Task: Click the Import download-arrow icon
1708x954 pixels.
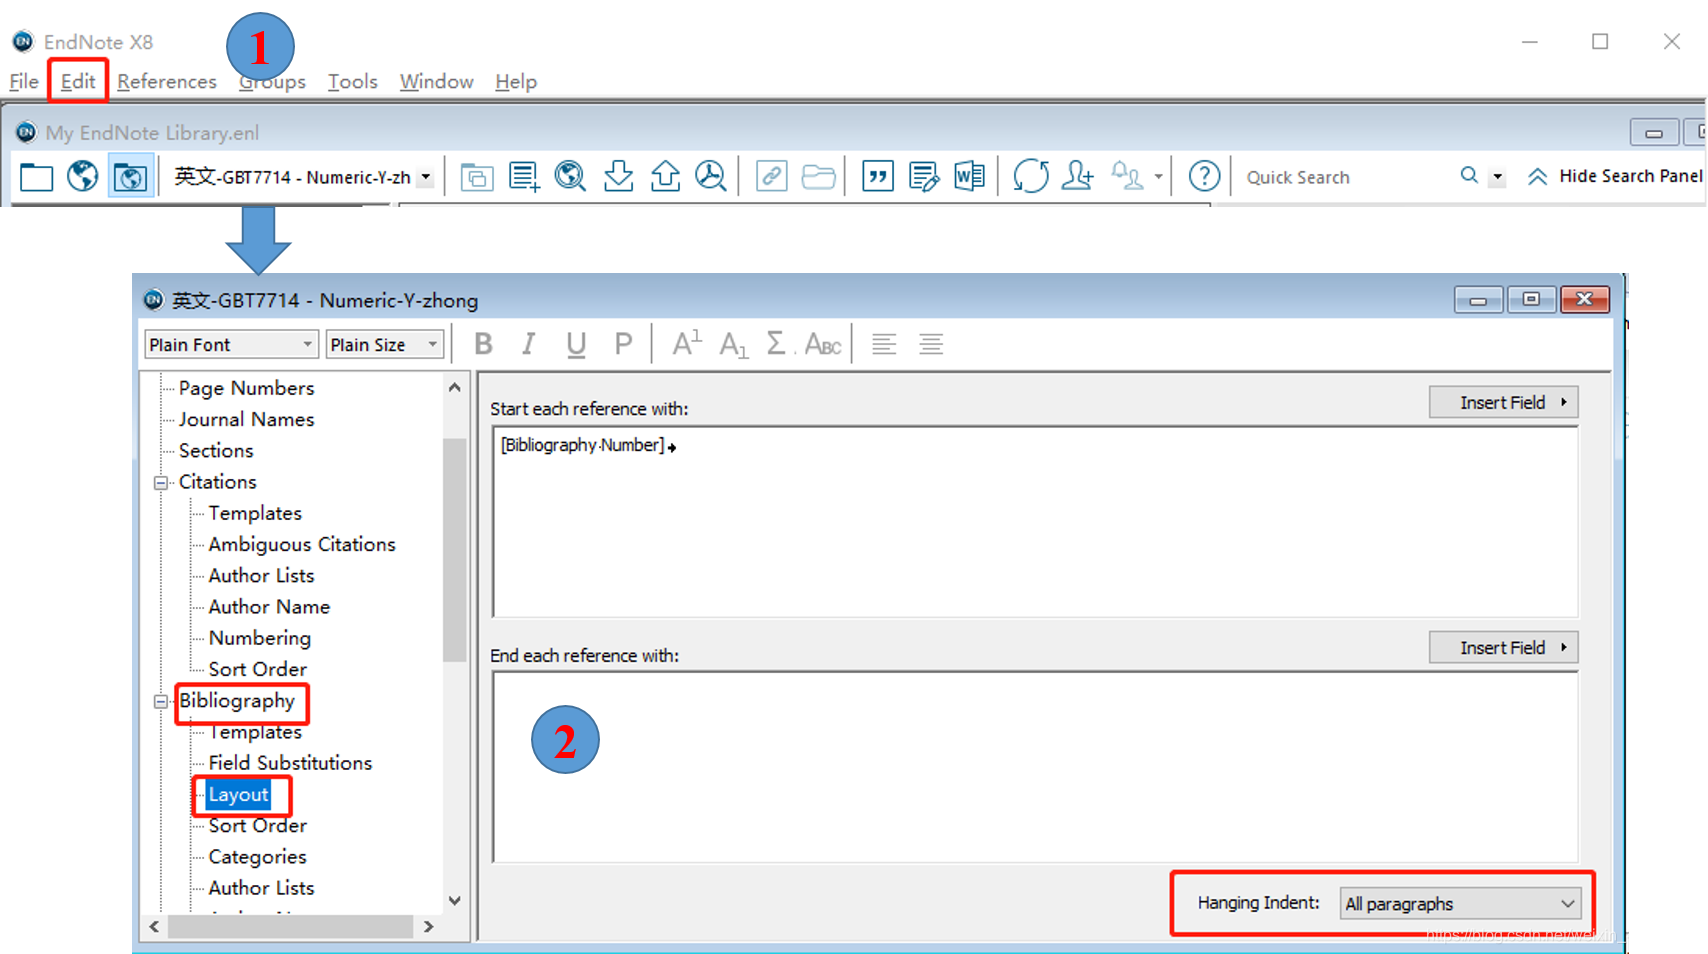Action: tap(618, 177)
